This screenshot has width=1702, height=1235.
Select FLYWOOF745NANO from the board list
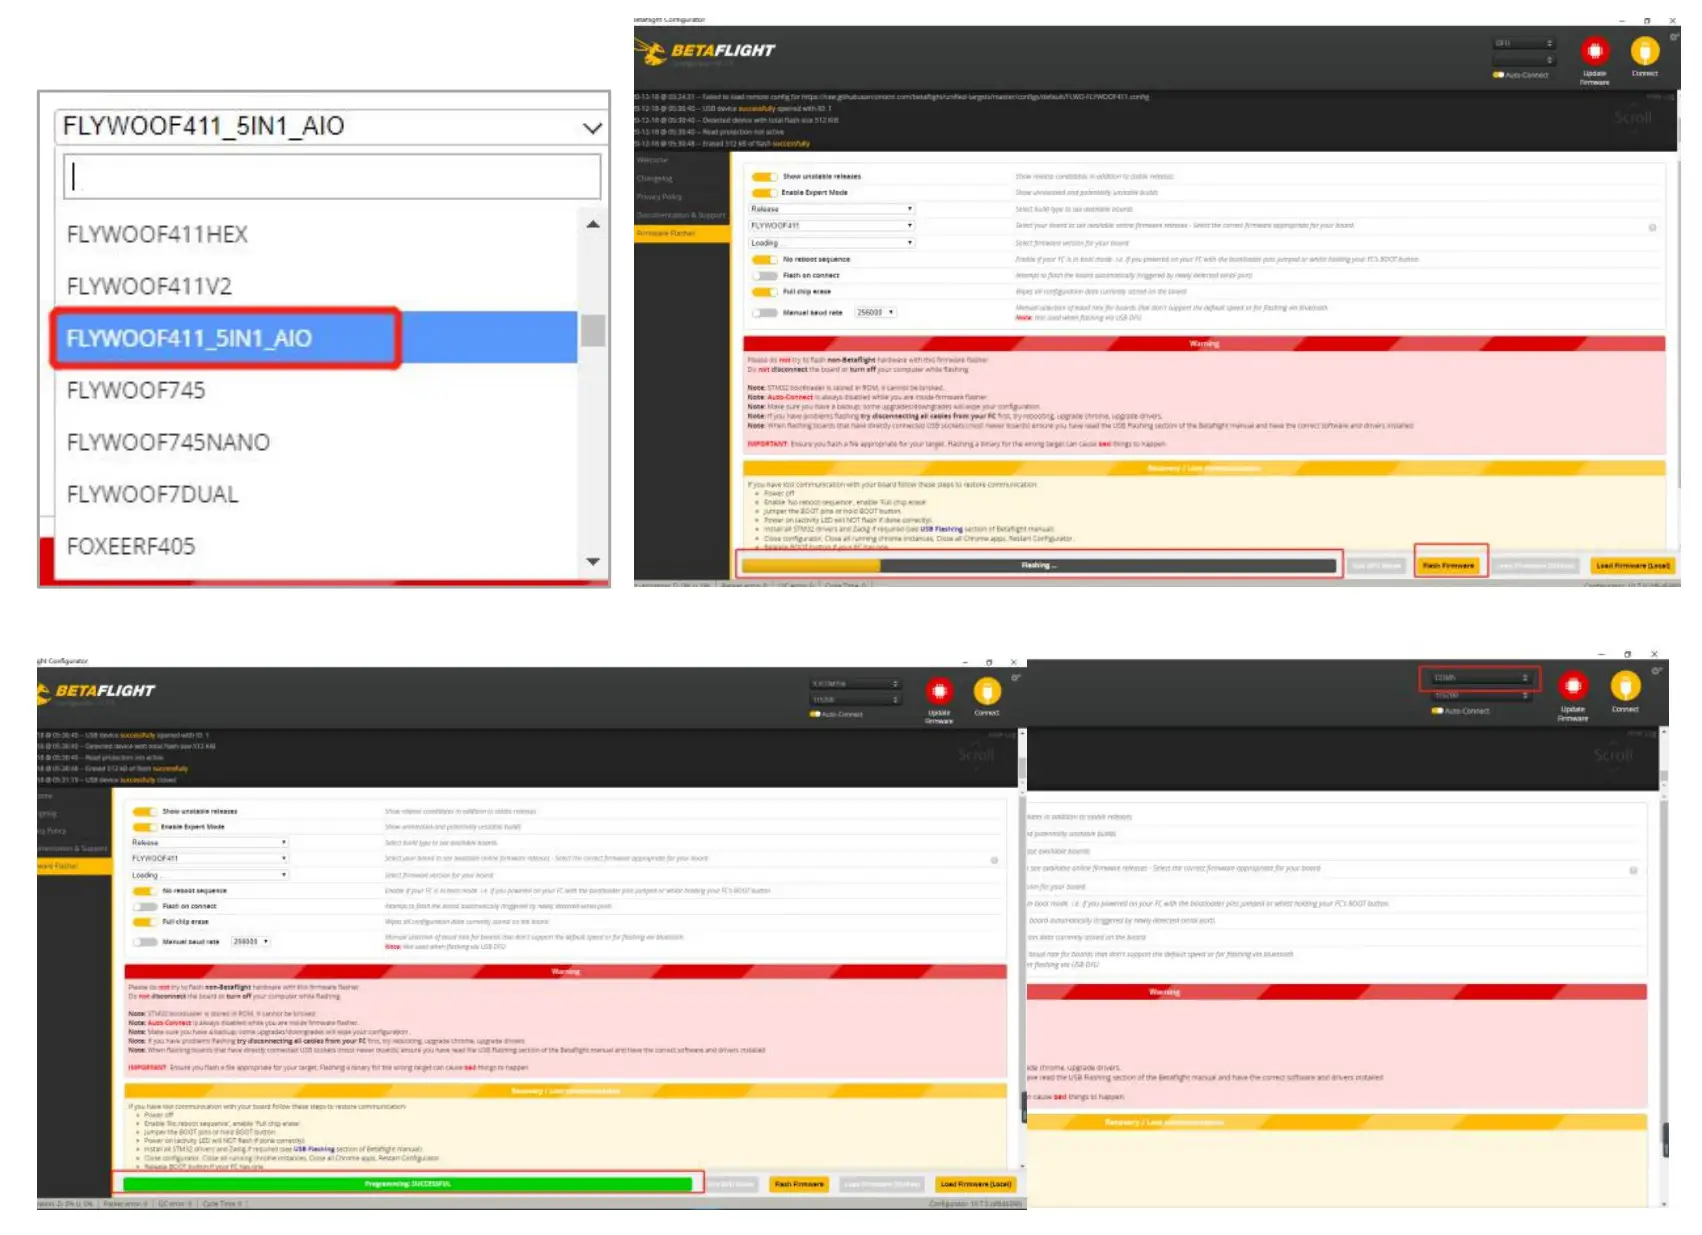coord(316,442)
